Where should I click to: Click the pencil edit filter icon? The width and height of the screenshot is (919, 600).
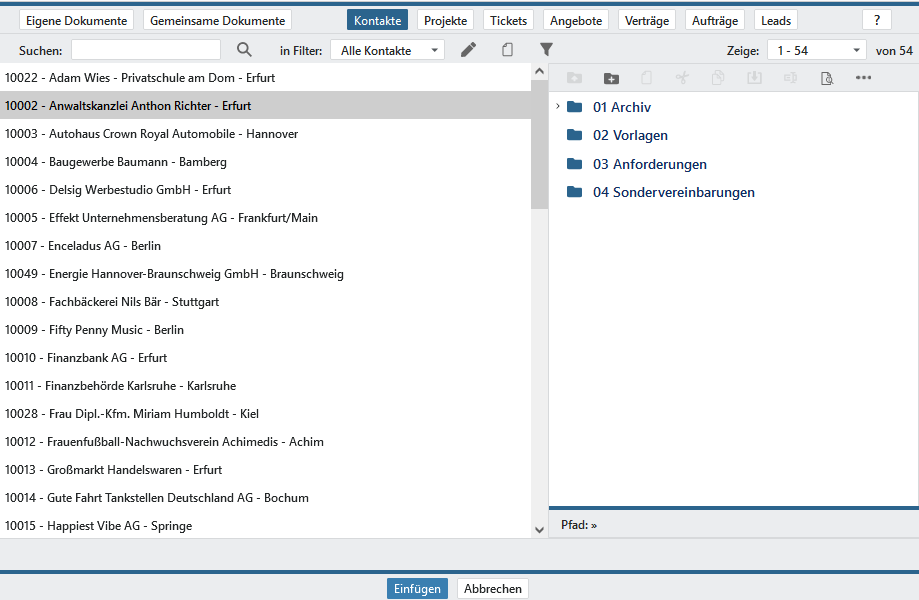tap(468, 50)
